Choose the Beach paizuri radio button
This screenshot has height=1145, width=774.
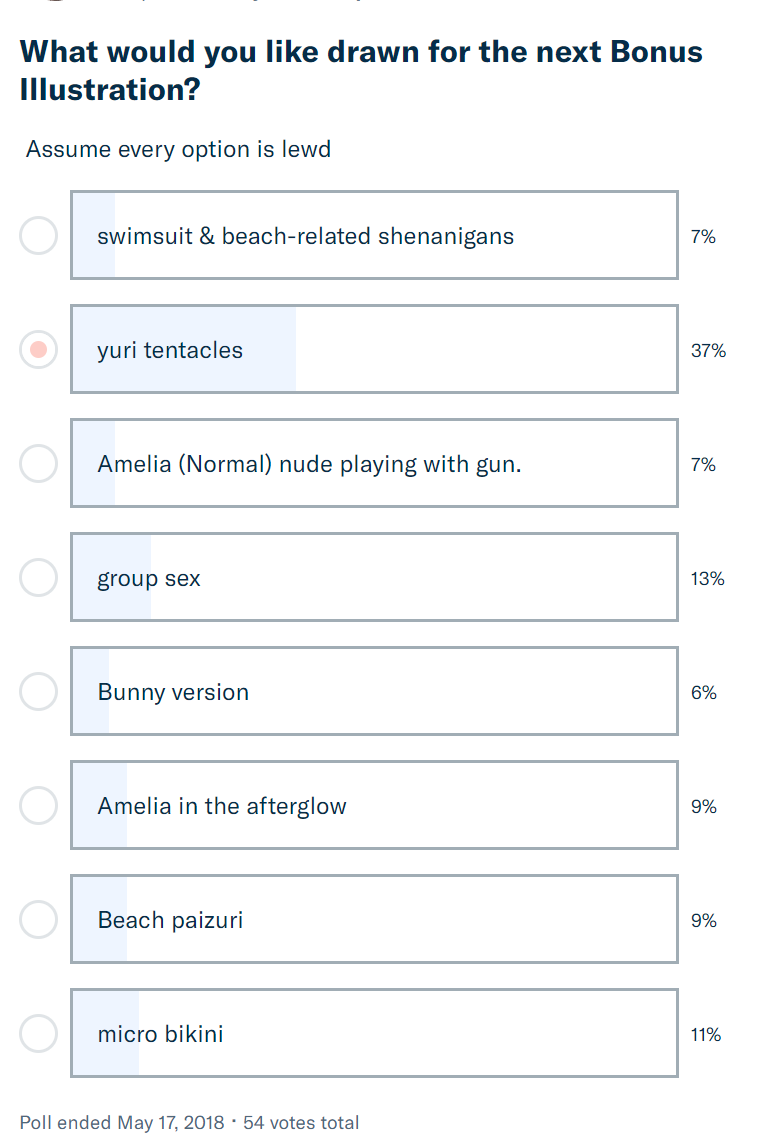39,919
